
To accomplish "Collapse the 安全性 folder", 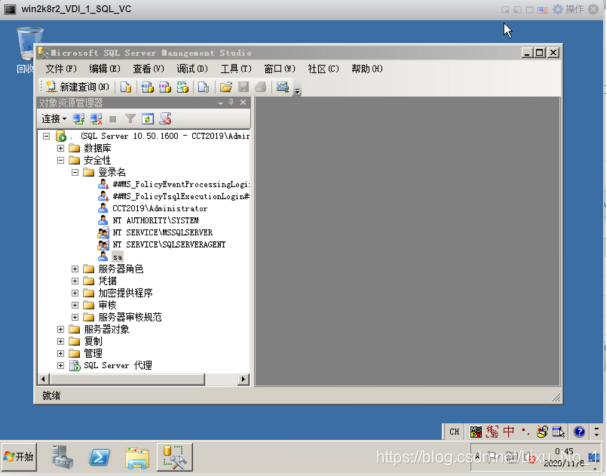I will point(60,160).
